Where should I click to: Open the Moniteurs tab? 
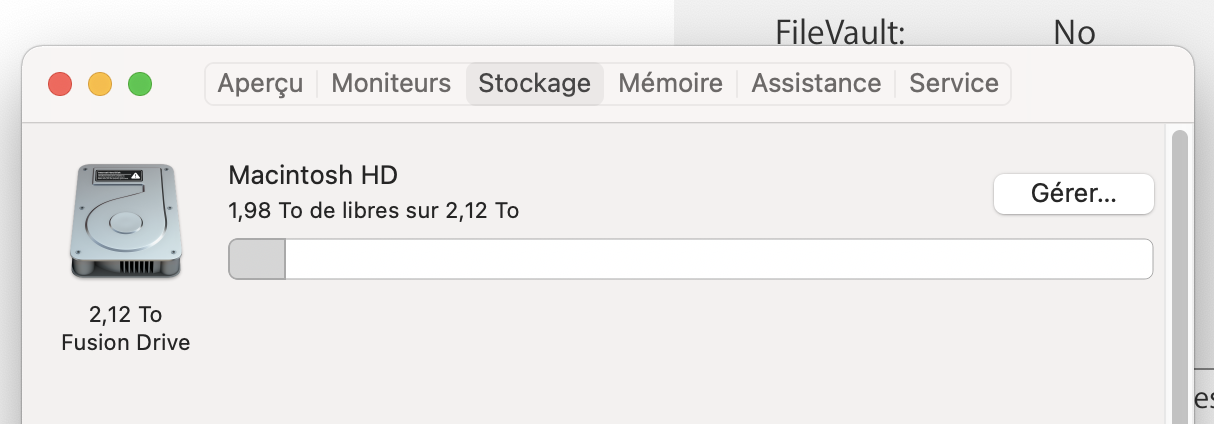coord(391,83)
